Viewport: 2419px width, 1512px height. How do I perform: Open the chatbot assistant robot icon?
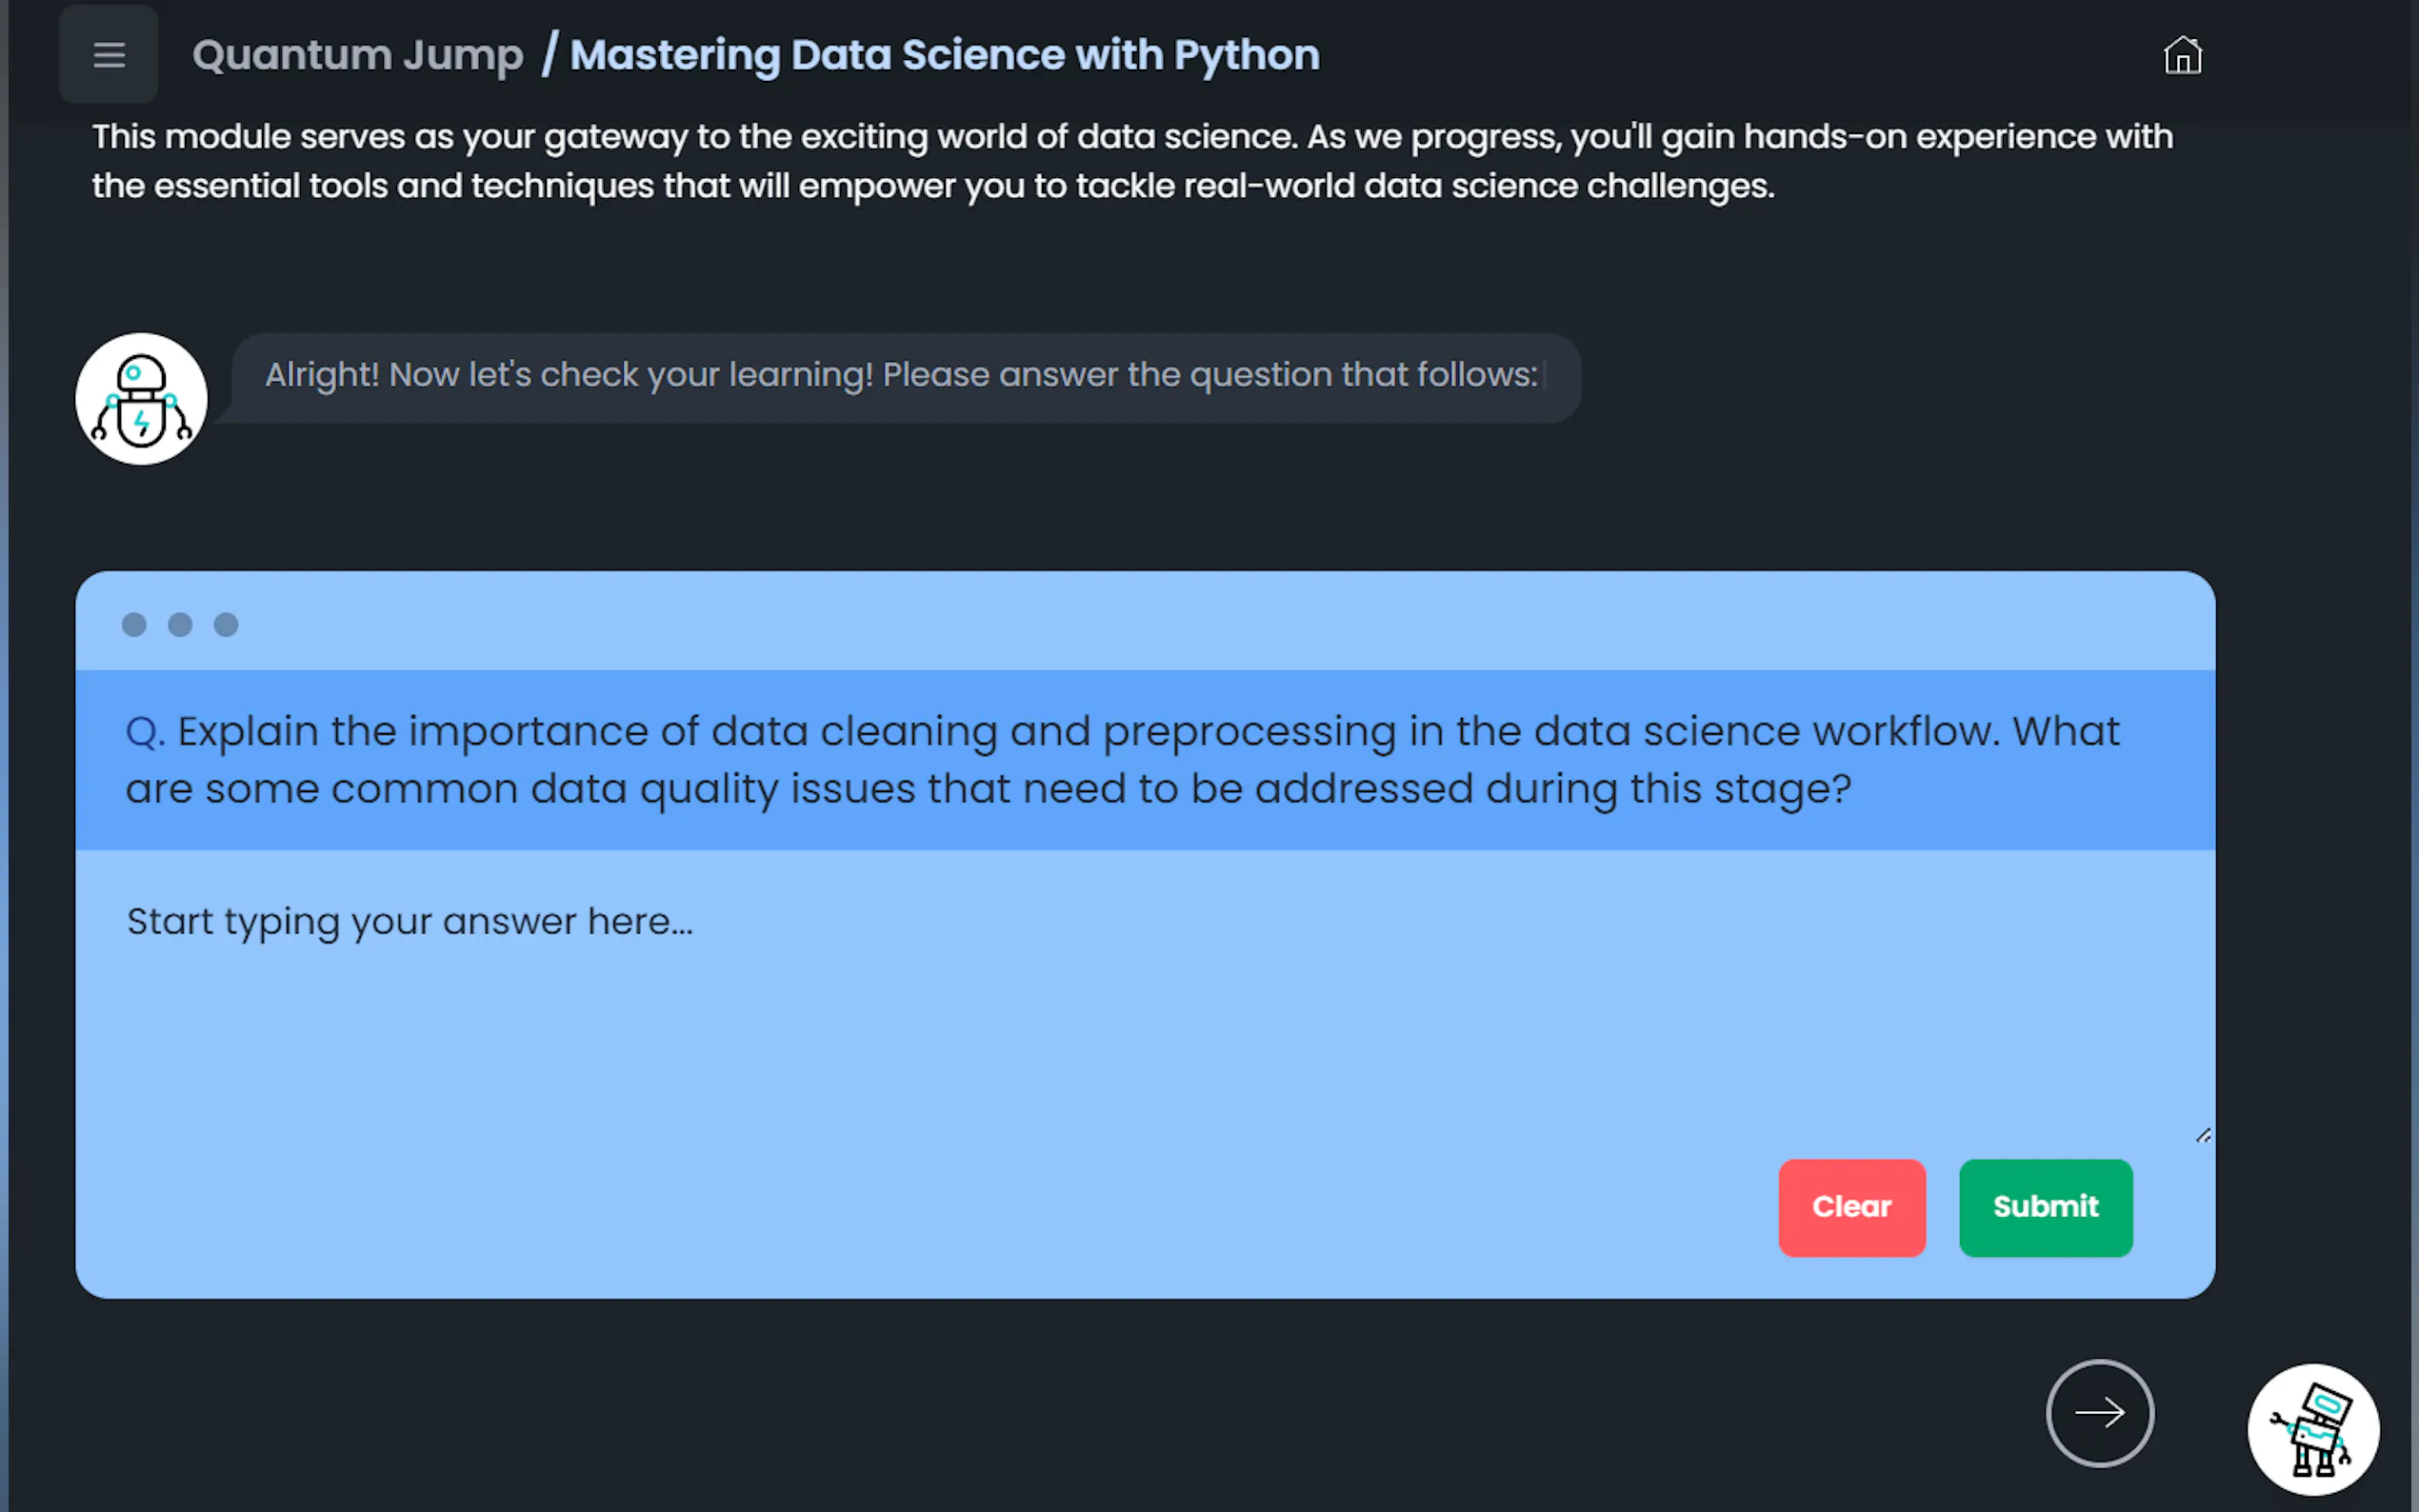(x=2312, y=1429)
